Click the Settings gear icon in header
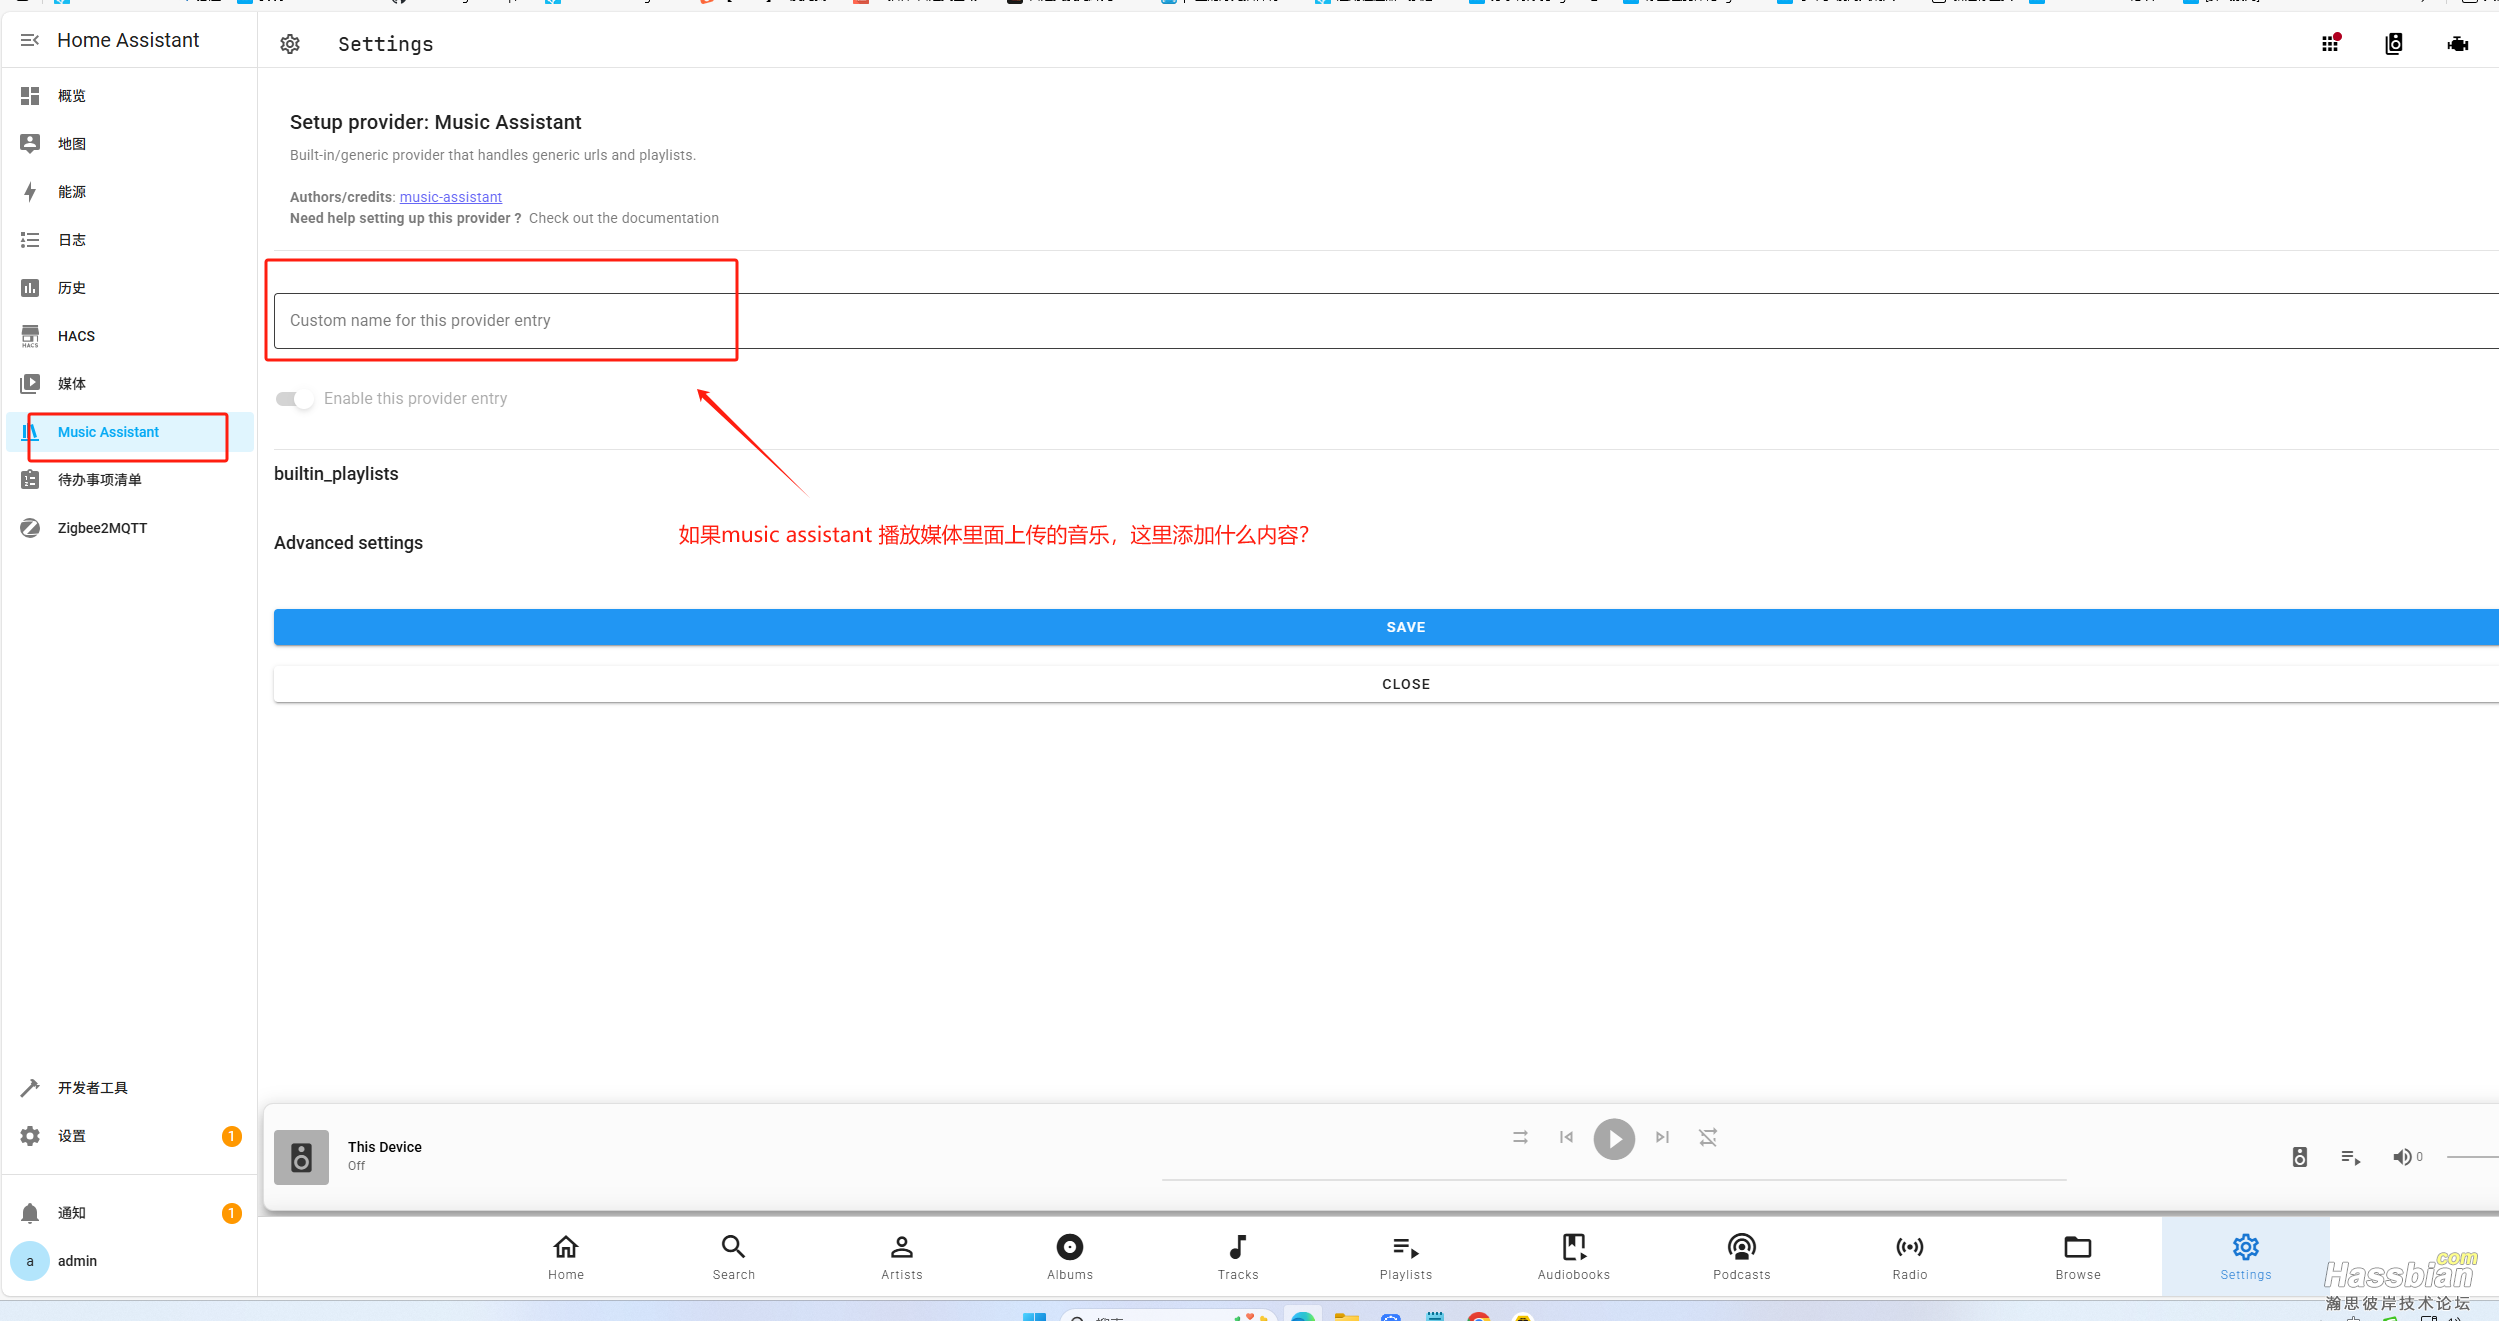The height and width of the screenshot is (1321, 2499). [x=290, y=44]
